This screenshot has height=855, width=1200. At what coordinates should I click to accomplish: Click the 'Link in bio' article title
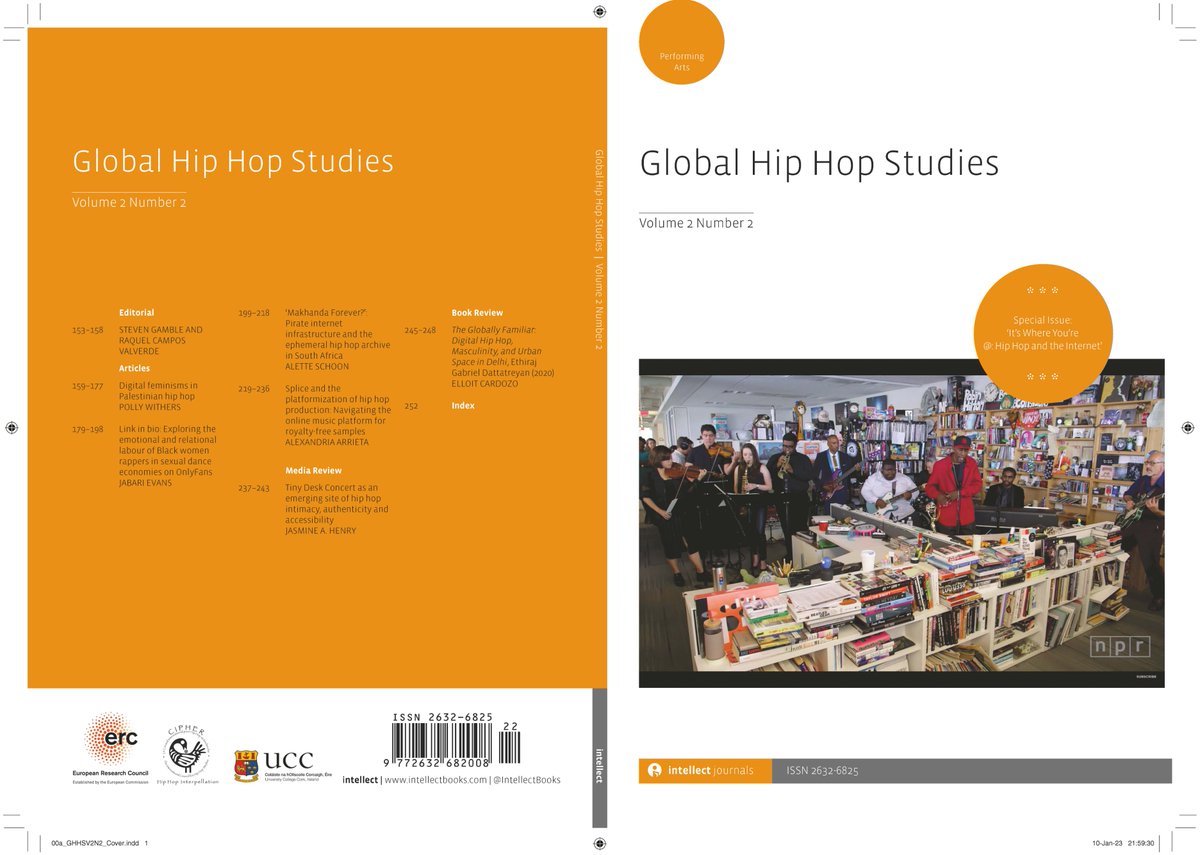[167, 450]
